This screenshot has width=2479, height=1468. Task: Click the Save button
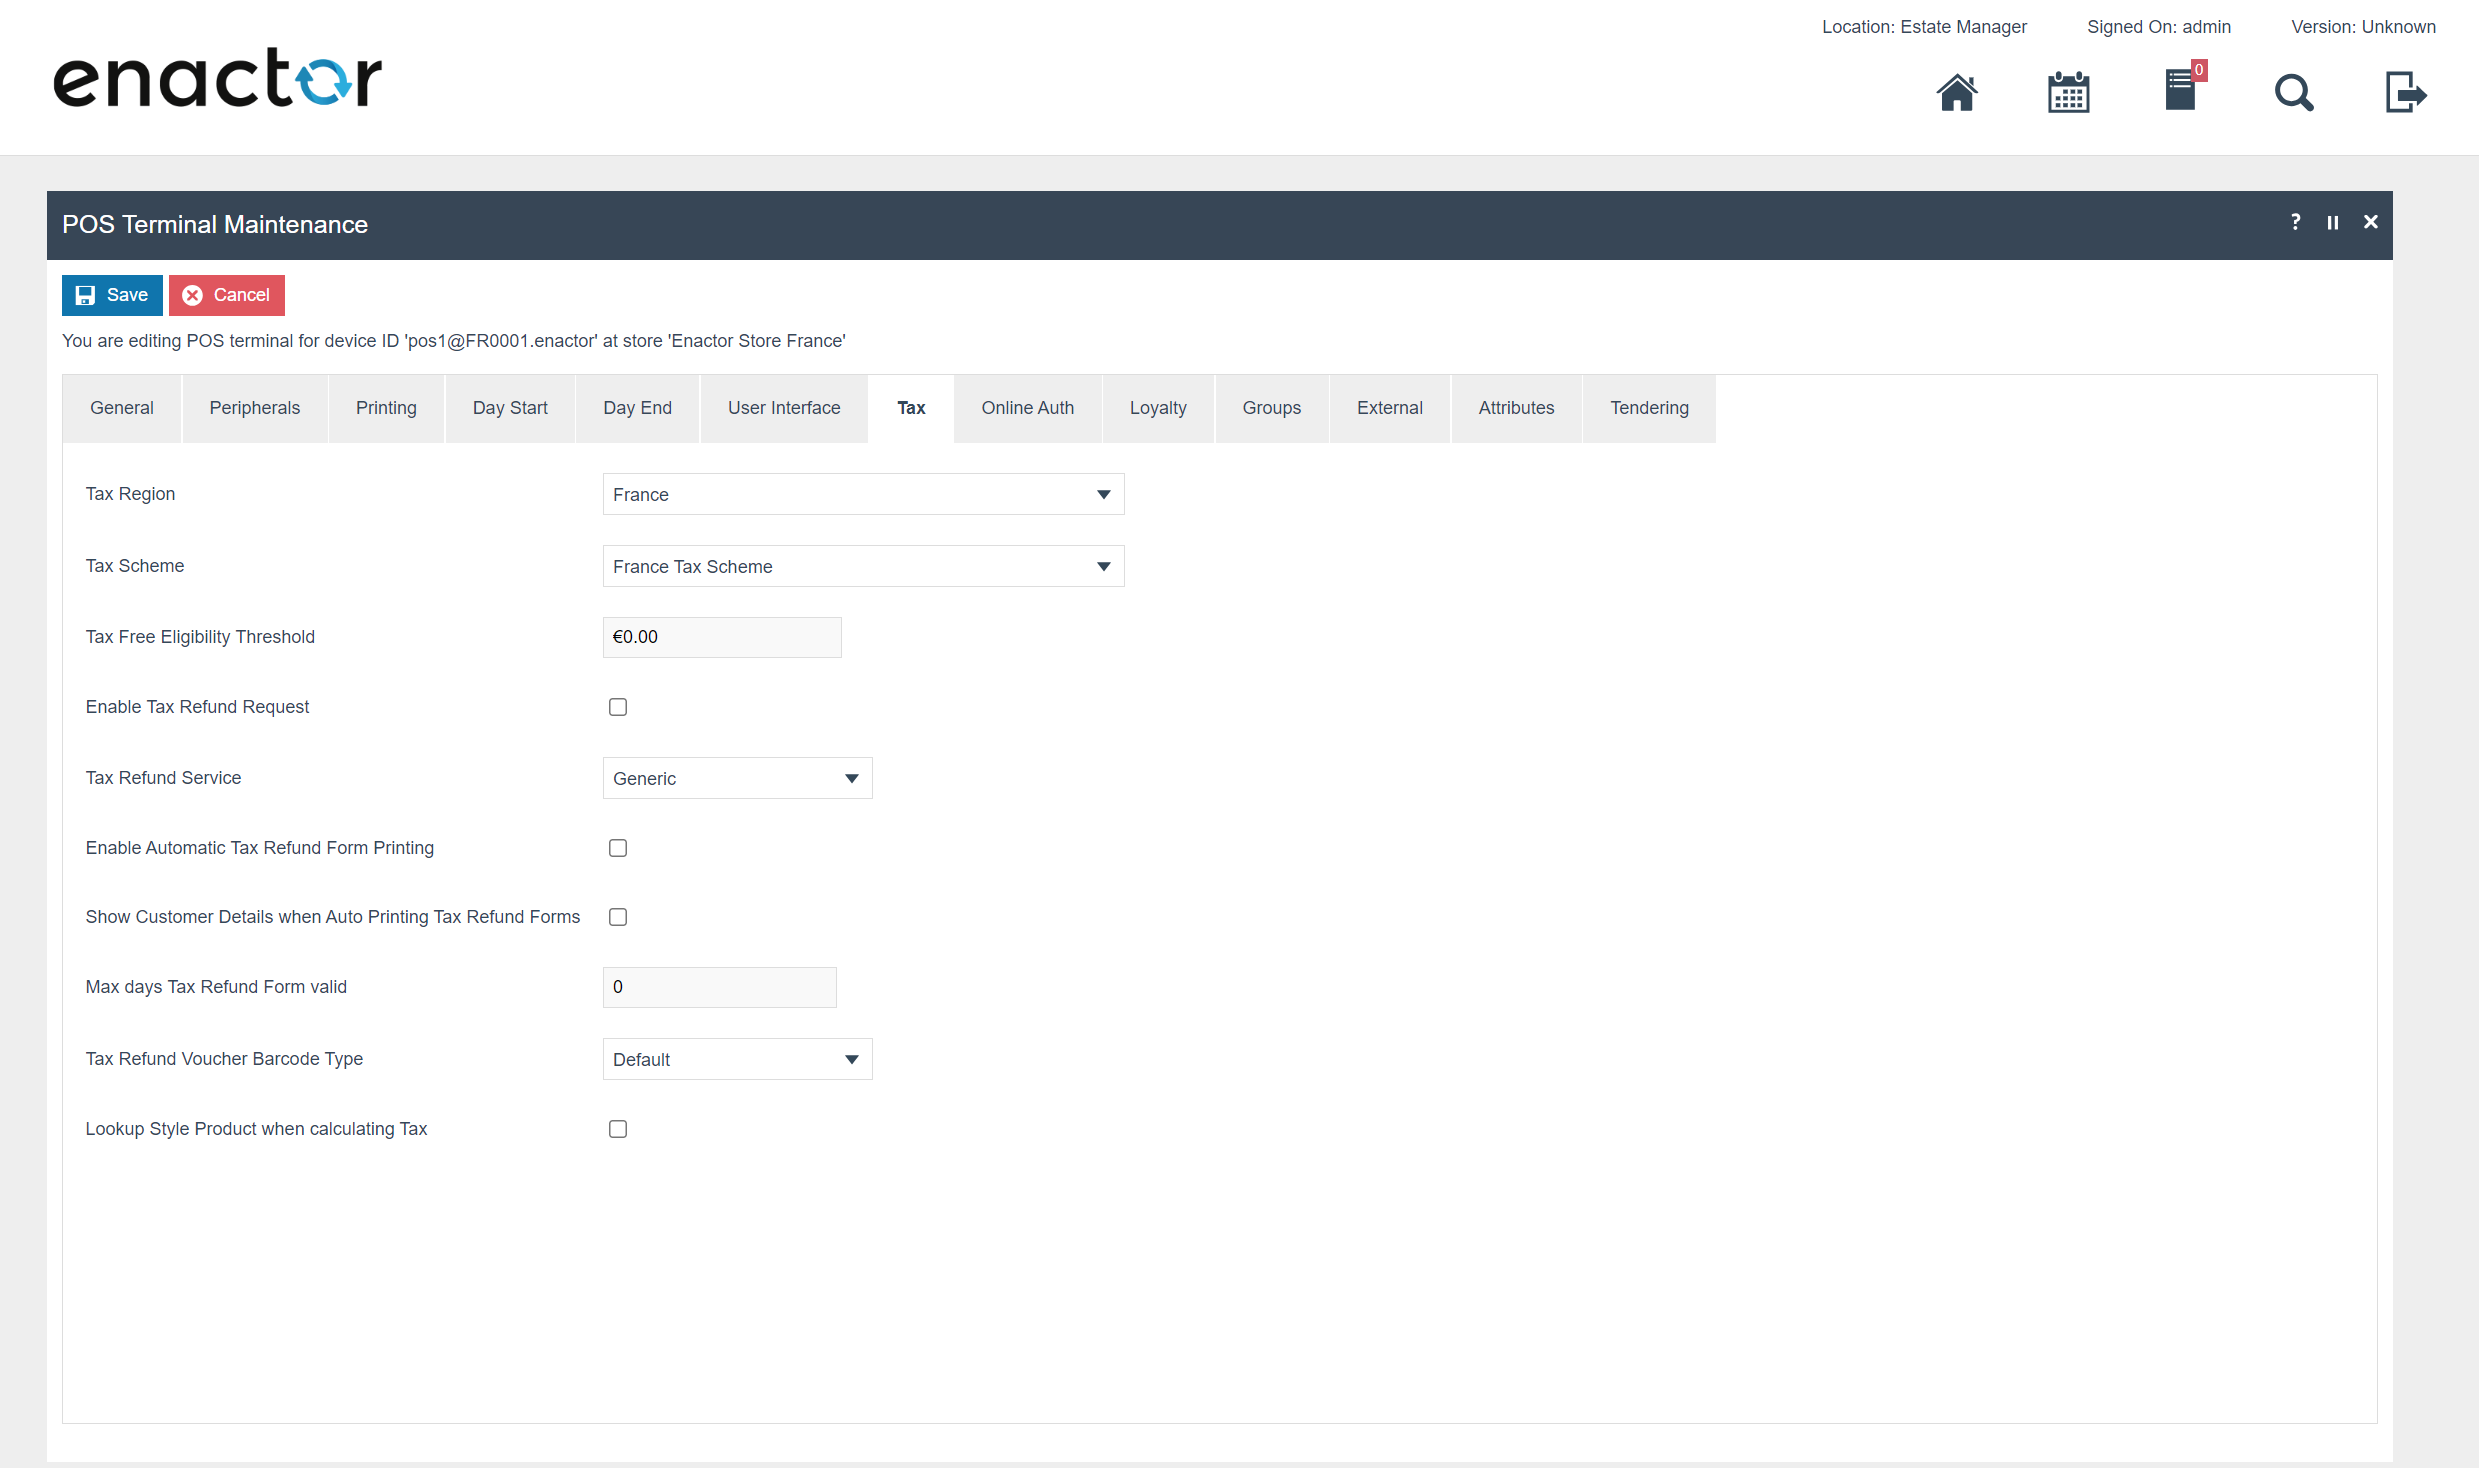(x=112, y=295)
